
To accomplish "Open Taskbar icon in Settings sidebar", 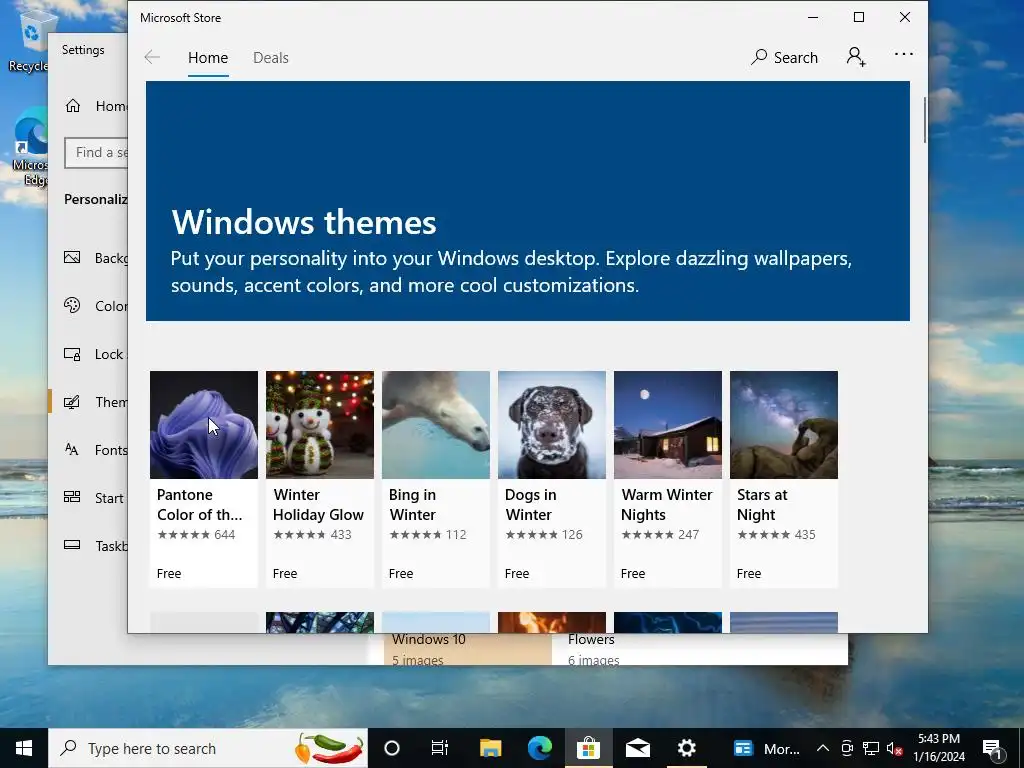I will click(72, 545).
